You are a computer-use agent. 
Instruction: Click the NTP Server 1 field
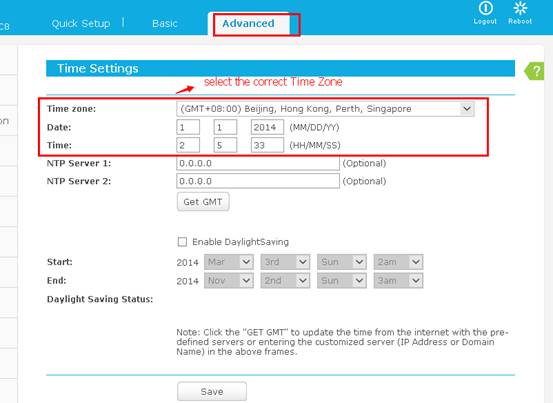coord(258,163)
